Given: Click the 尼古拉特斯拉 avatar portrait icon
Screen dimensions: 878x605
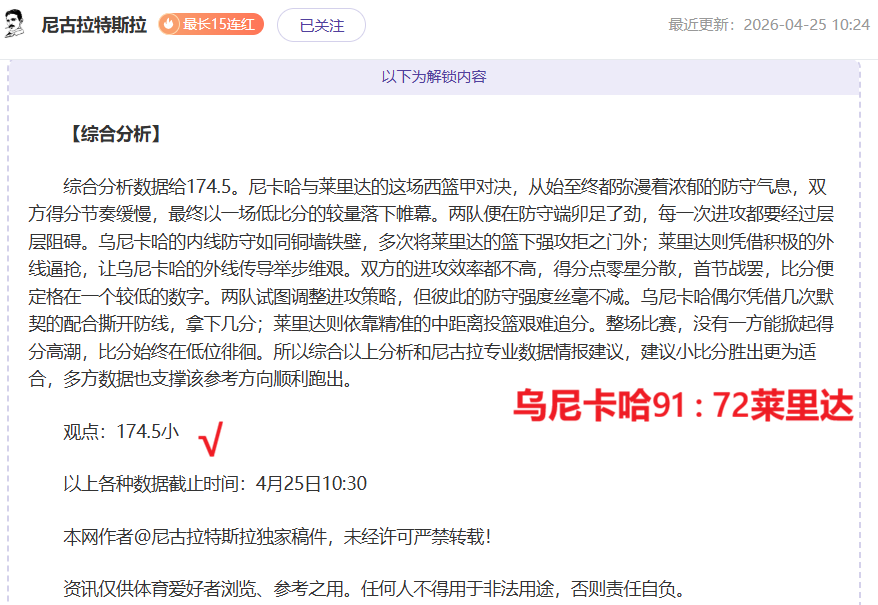Looking at the screenshot, I should click(x=17, y=22).
